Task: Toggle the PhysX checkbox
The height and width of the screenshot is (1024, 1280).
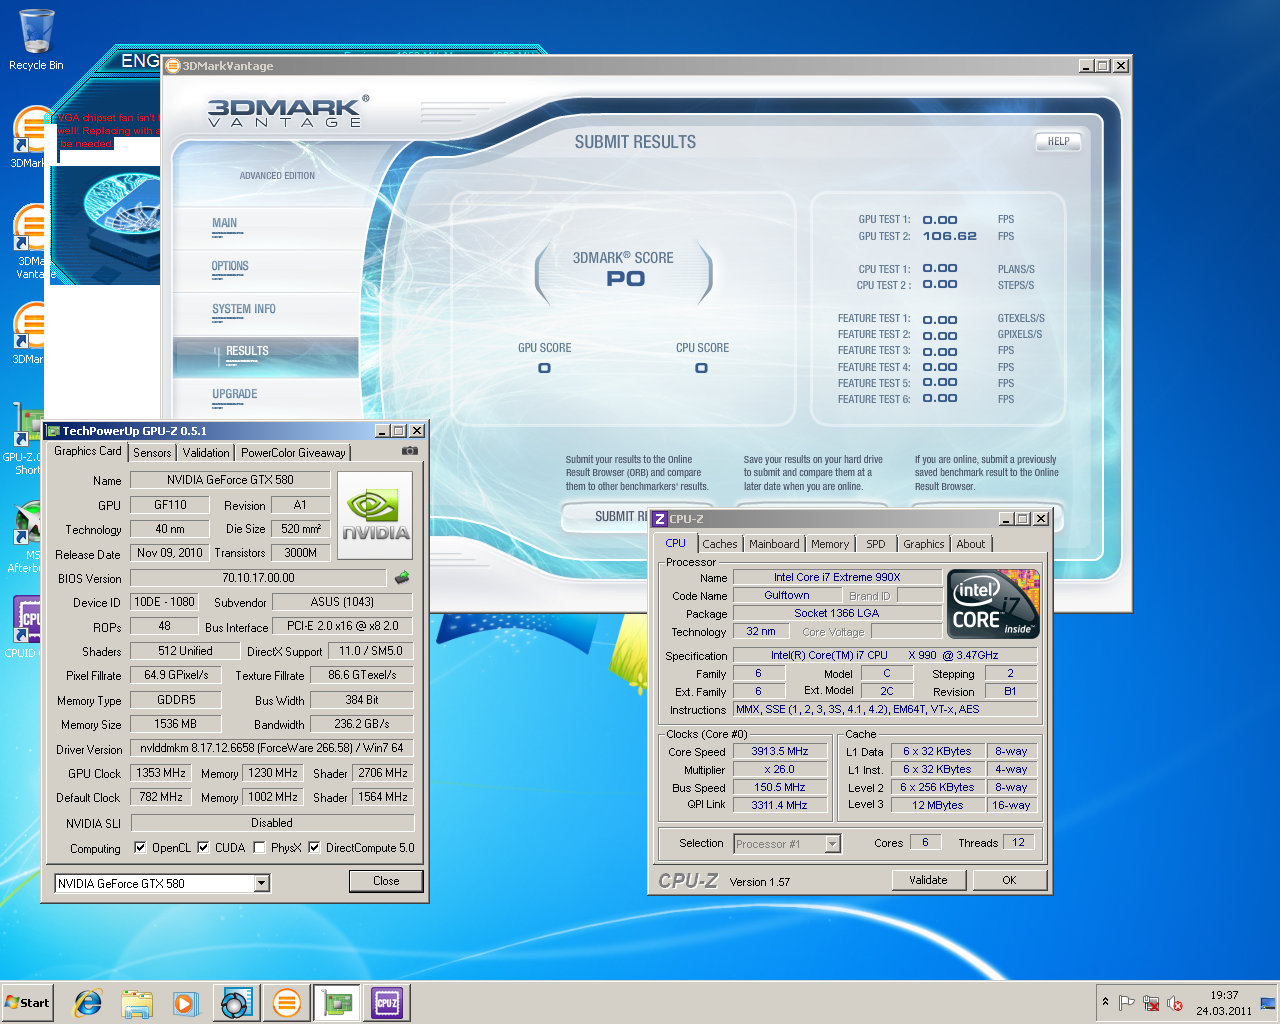Action: click(x=259, y=847)
